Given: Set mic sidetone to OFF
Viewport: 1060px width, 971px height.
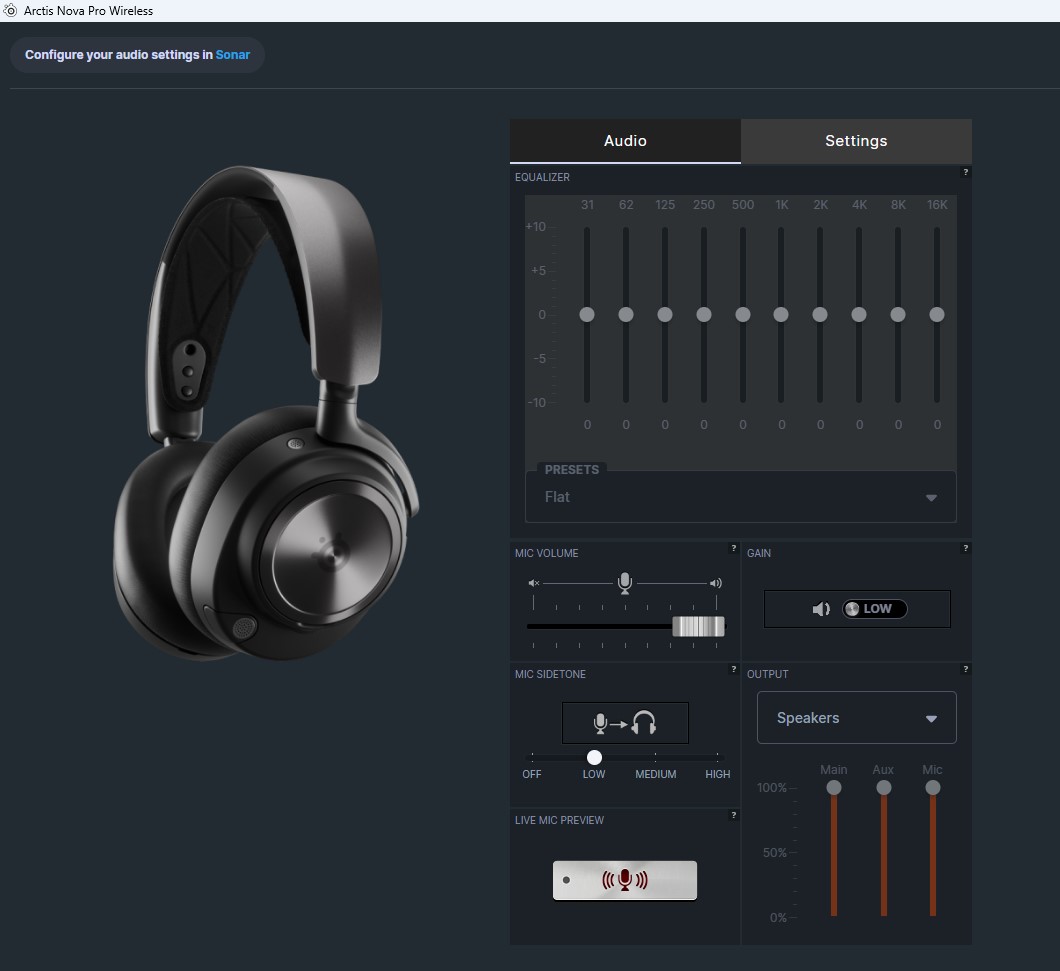Looking at the screenshot, I should 532,758.
